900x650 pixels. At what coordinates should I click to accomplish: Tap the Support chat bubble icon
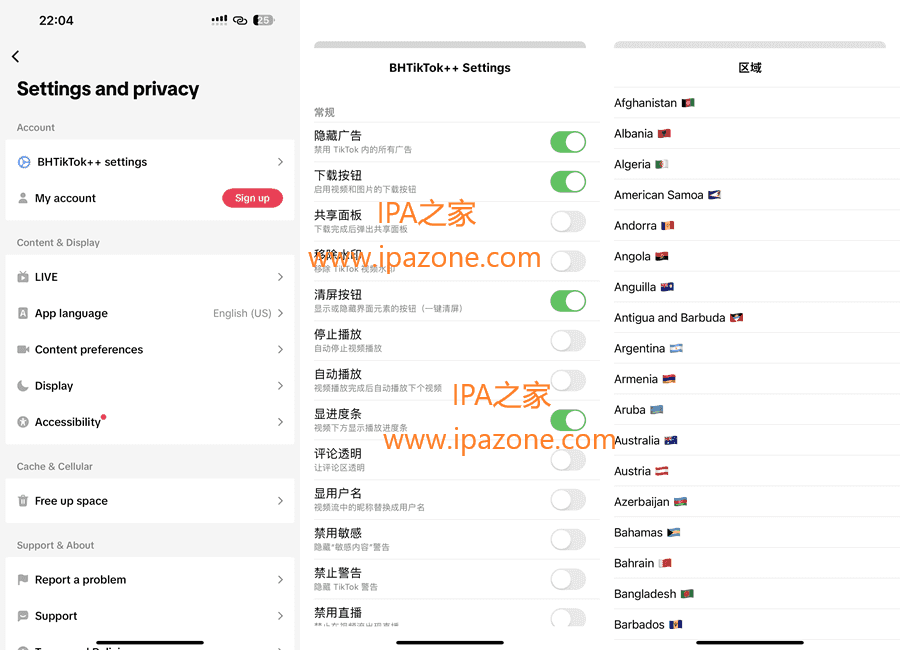coord(23,616)
